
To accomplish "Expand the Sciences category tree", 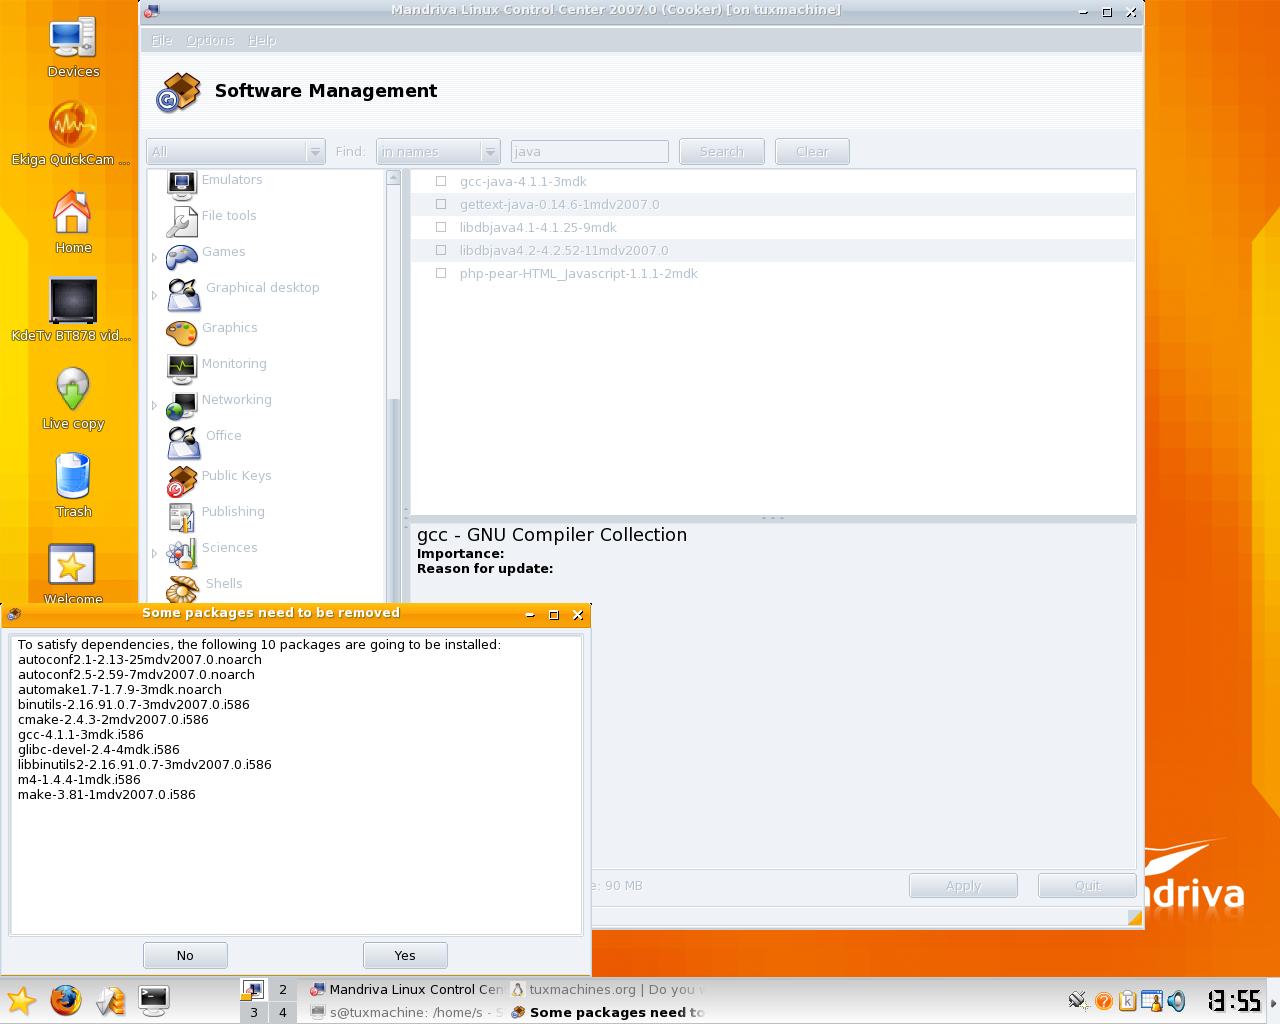I will click(x=154, y=553).
